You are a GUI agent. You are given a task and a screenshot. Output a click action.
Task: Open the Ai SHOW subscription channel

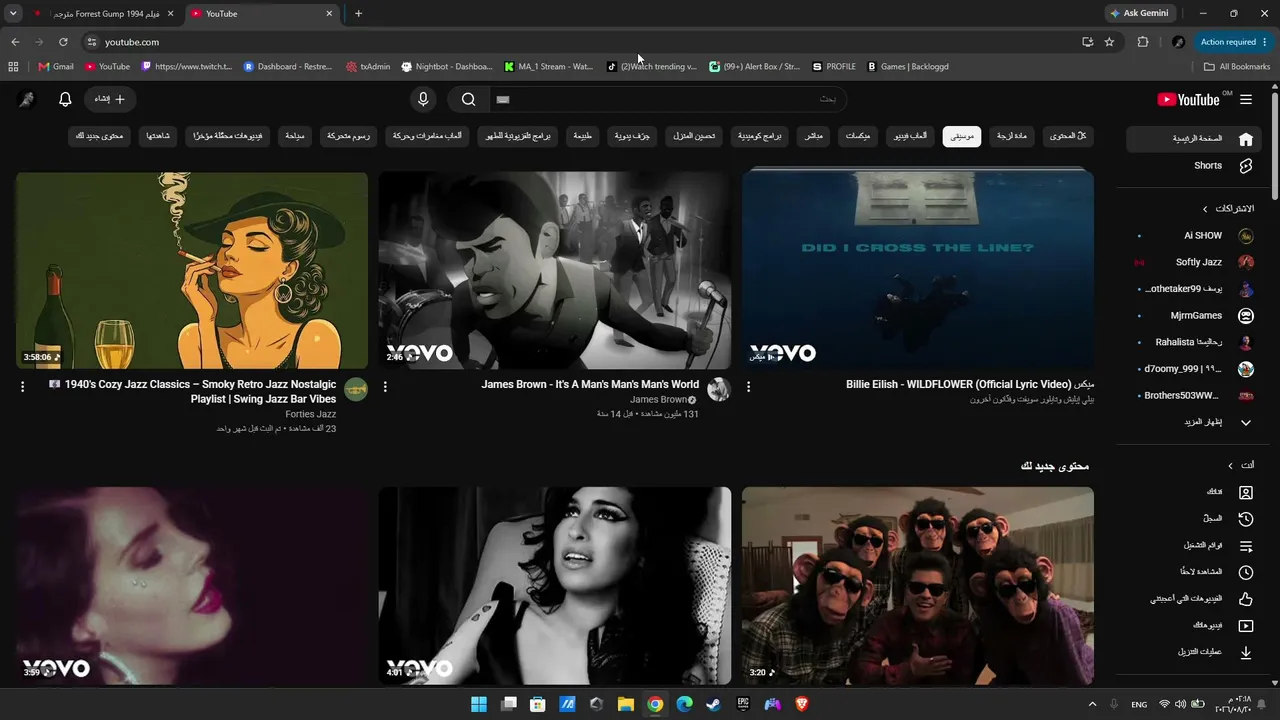coord(1194,236)
